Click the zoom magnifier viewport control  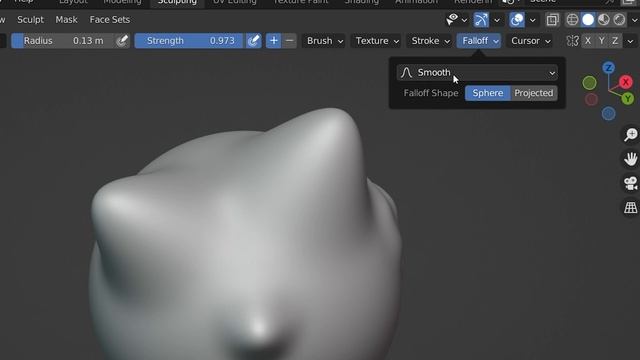click(x=631, y=135)
